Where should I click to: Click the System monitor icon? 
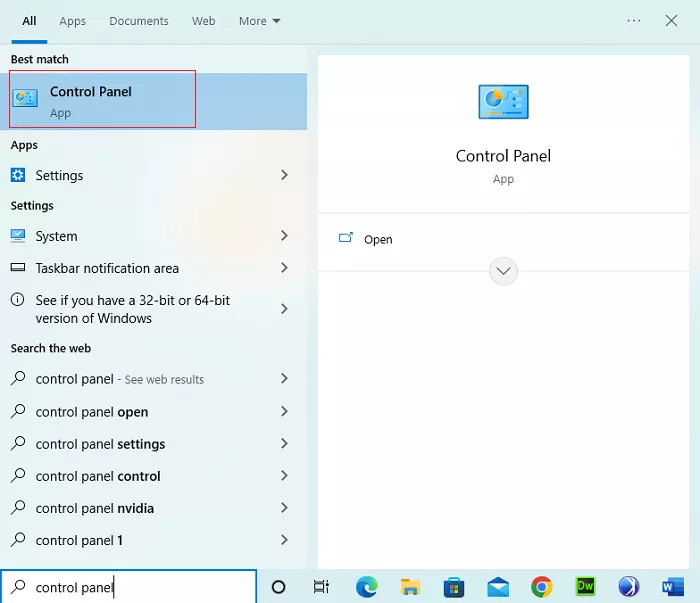(x=18, y=235)
